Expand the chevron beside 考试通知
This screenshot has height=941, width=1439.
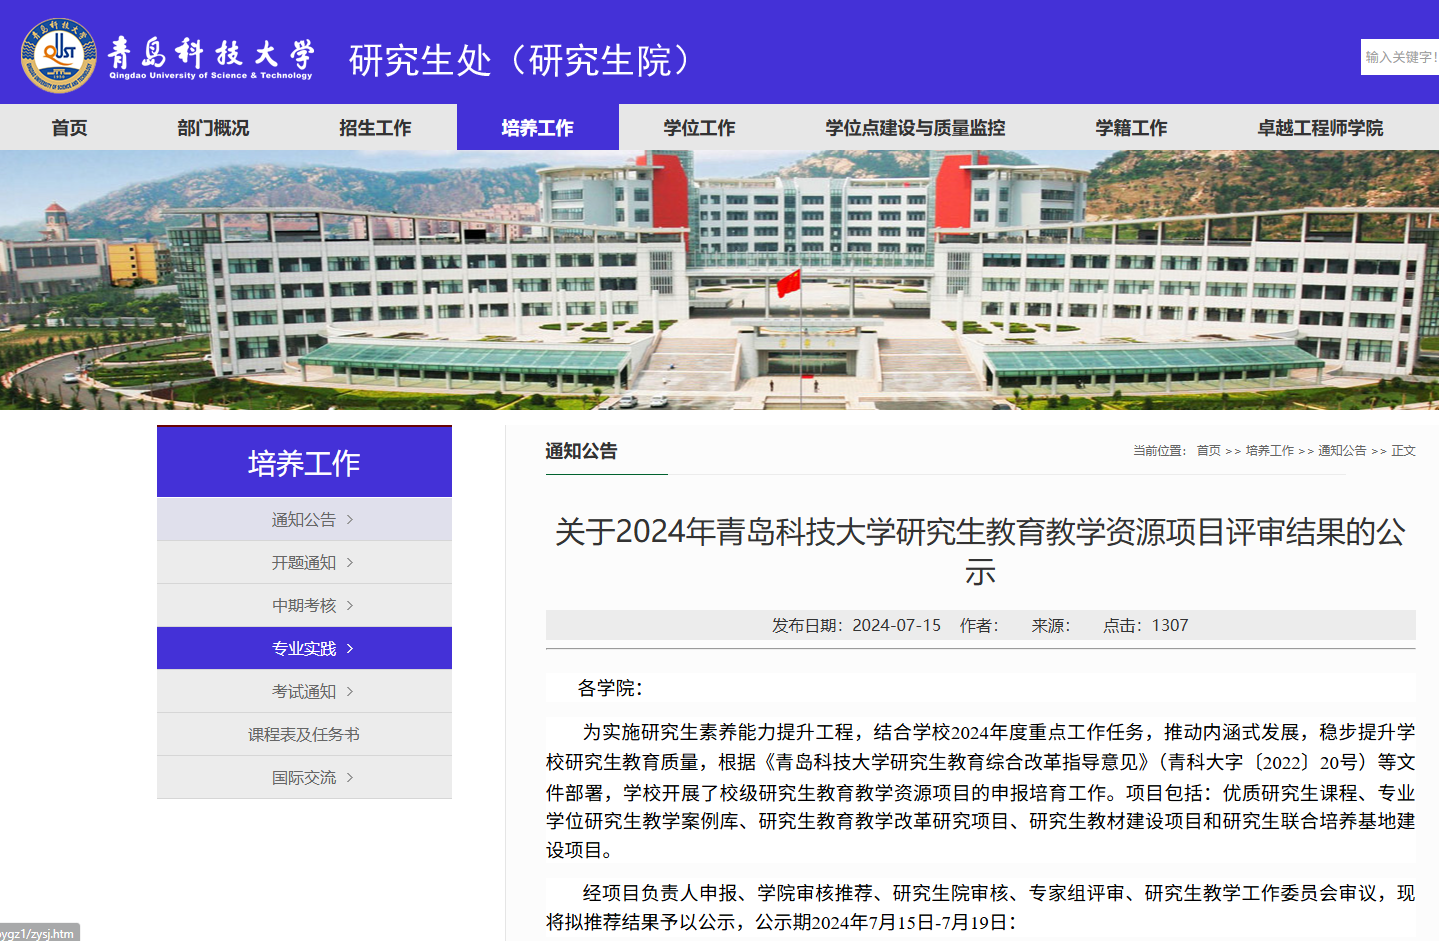point(350,691)
